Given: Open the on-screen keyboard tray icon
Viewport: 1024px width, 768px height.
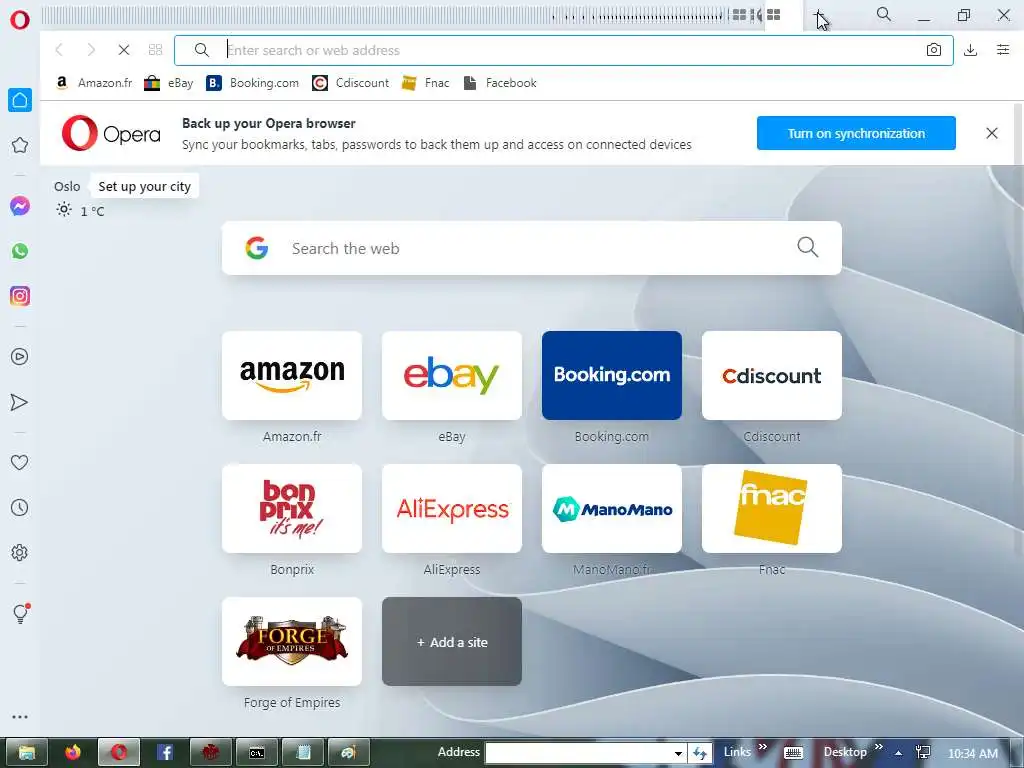Looking at the screenshot, I should [793, 753].
